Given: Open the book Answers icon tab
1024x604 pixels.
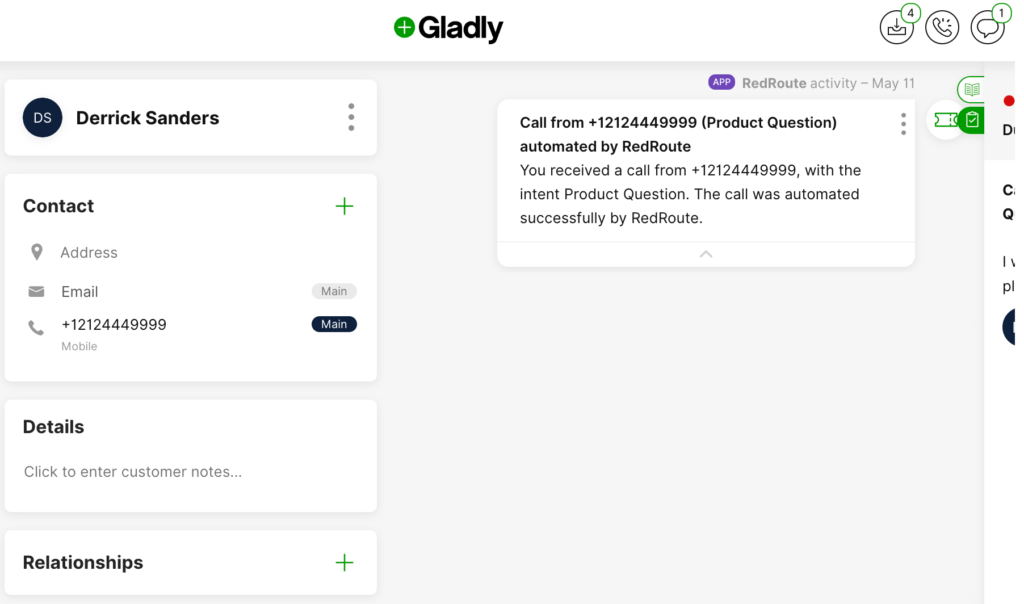Looking at the screenshot, I should tap(971, 90).
